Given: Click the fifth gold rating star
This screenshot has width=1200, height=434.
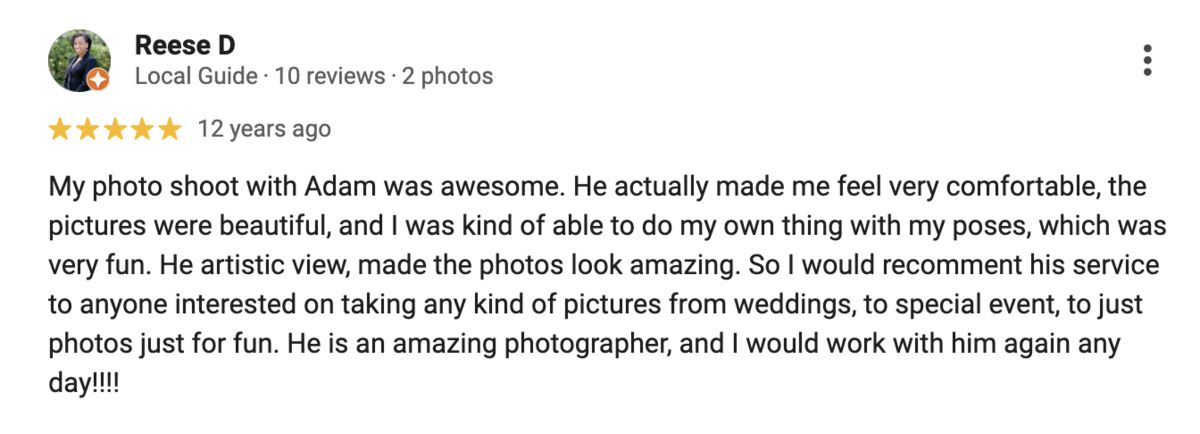Looking at the screenshot, I should (168, 129).
